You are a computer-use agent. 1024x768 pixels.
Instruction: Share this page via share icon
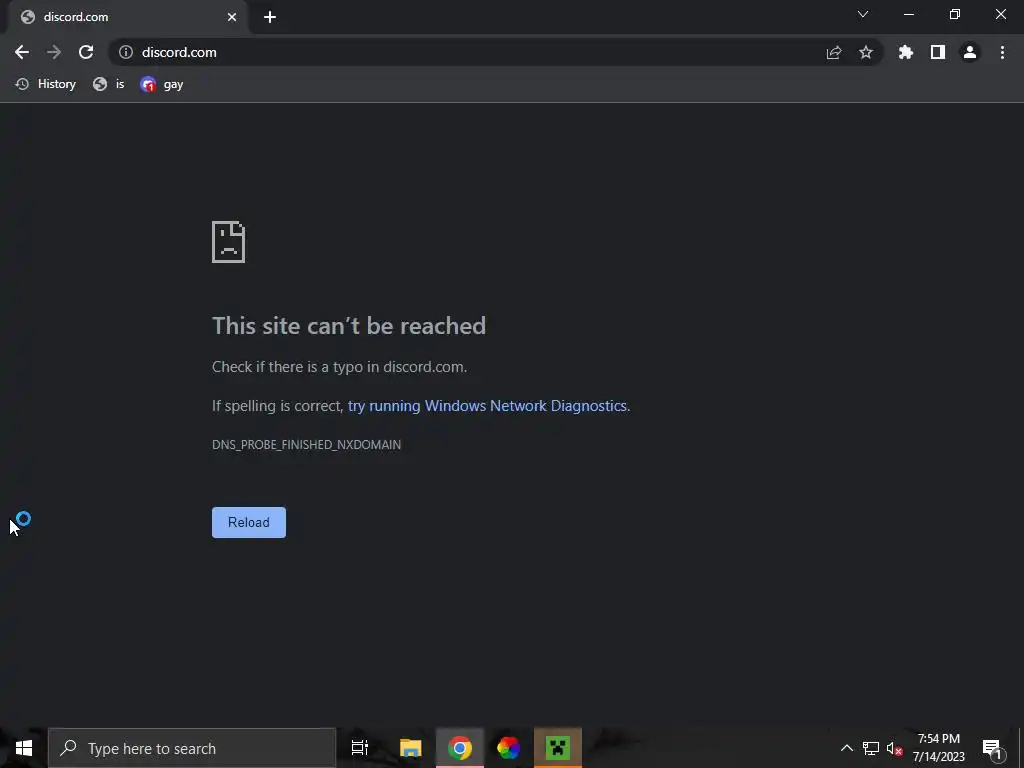point(834,52)
